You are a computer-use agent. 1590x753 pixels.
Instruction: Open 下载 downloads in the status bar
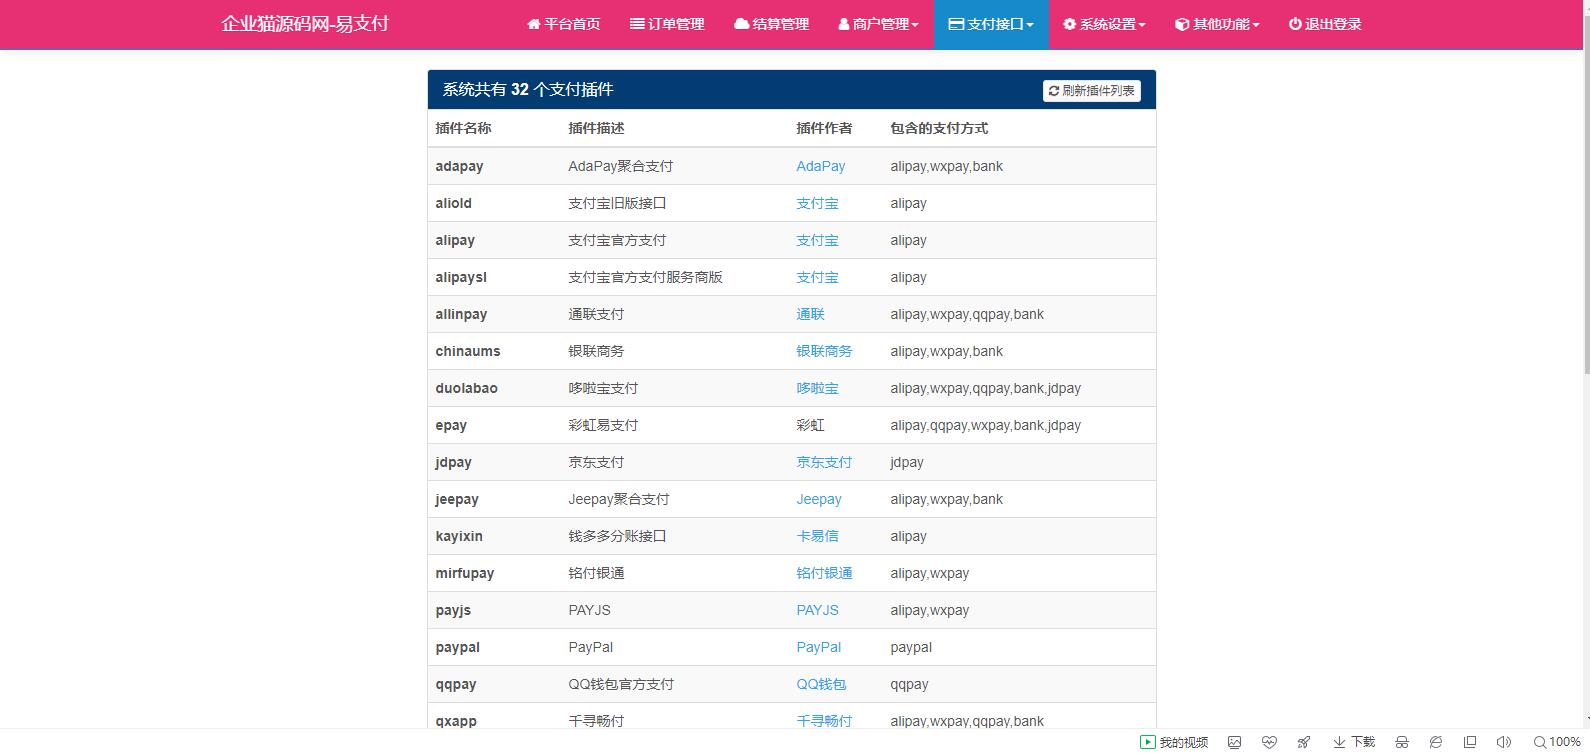tap(1354, 742)
